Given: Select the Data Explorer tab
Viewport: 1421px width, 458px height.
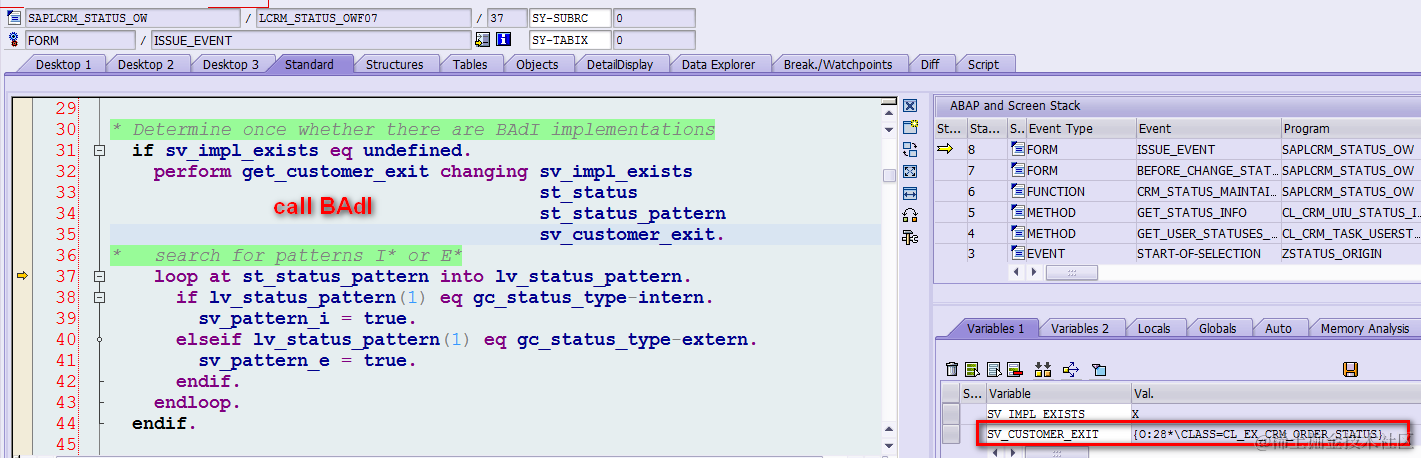Looking at the screenshot, I should click(718, 64).
